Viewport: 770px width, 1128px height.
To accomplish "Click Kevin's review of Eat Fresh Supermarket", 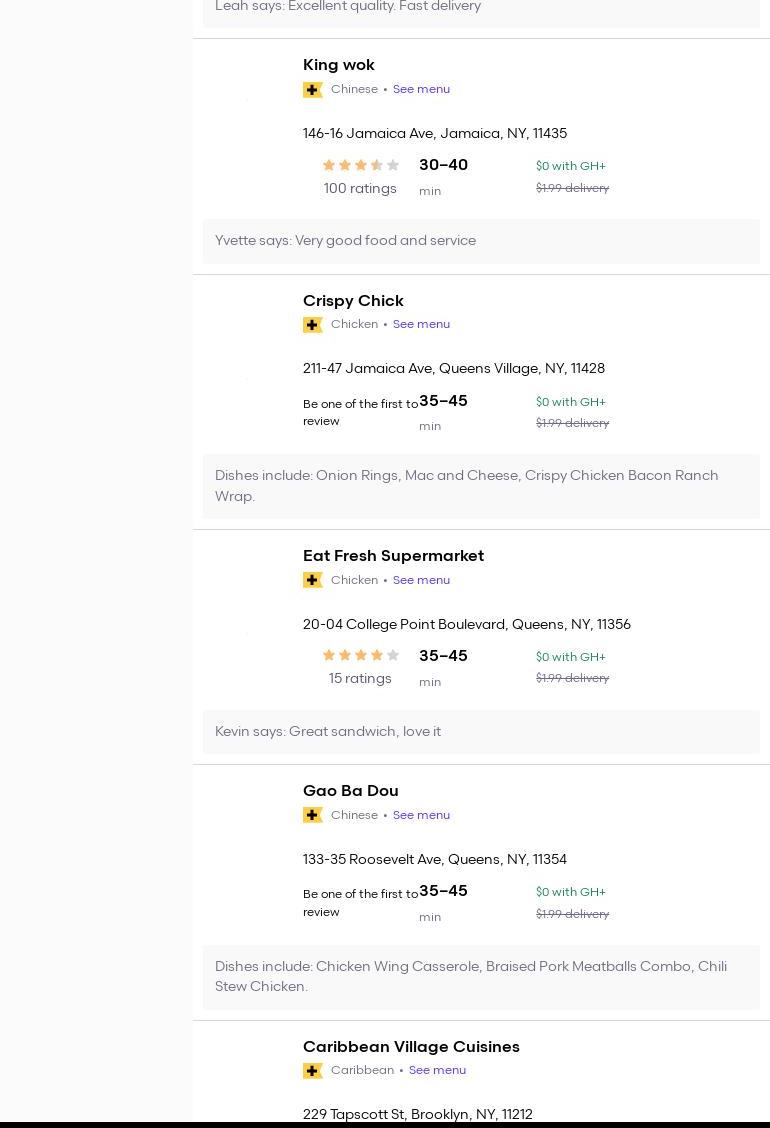I will [x=328, y=732].
